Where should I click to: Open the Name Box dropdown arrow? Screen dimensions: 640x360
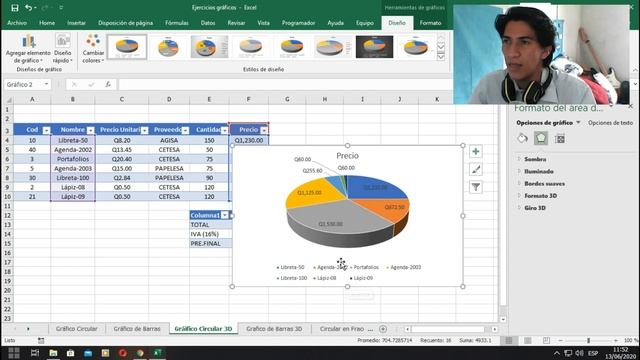click(47, 84)
